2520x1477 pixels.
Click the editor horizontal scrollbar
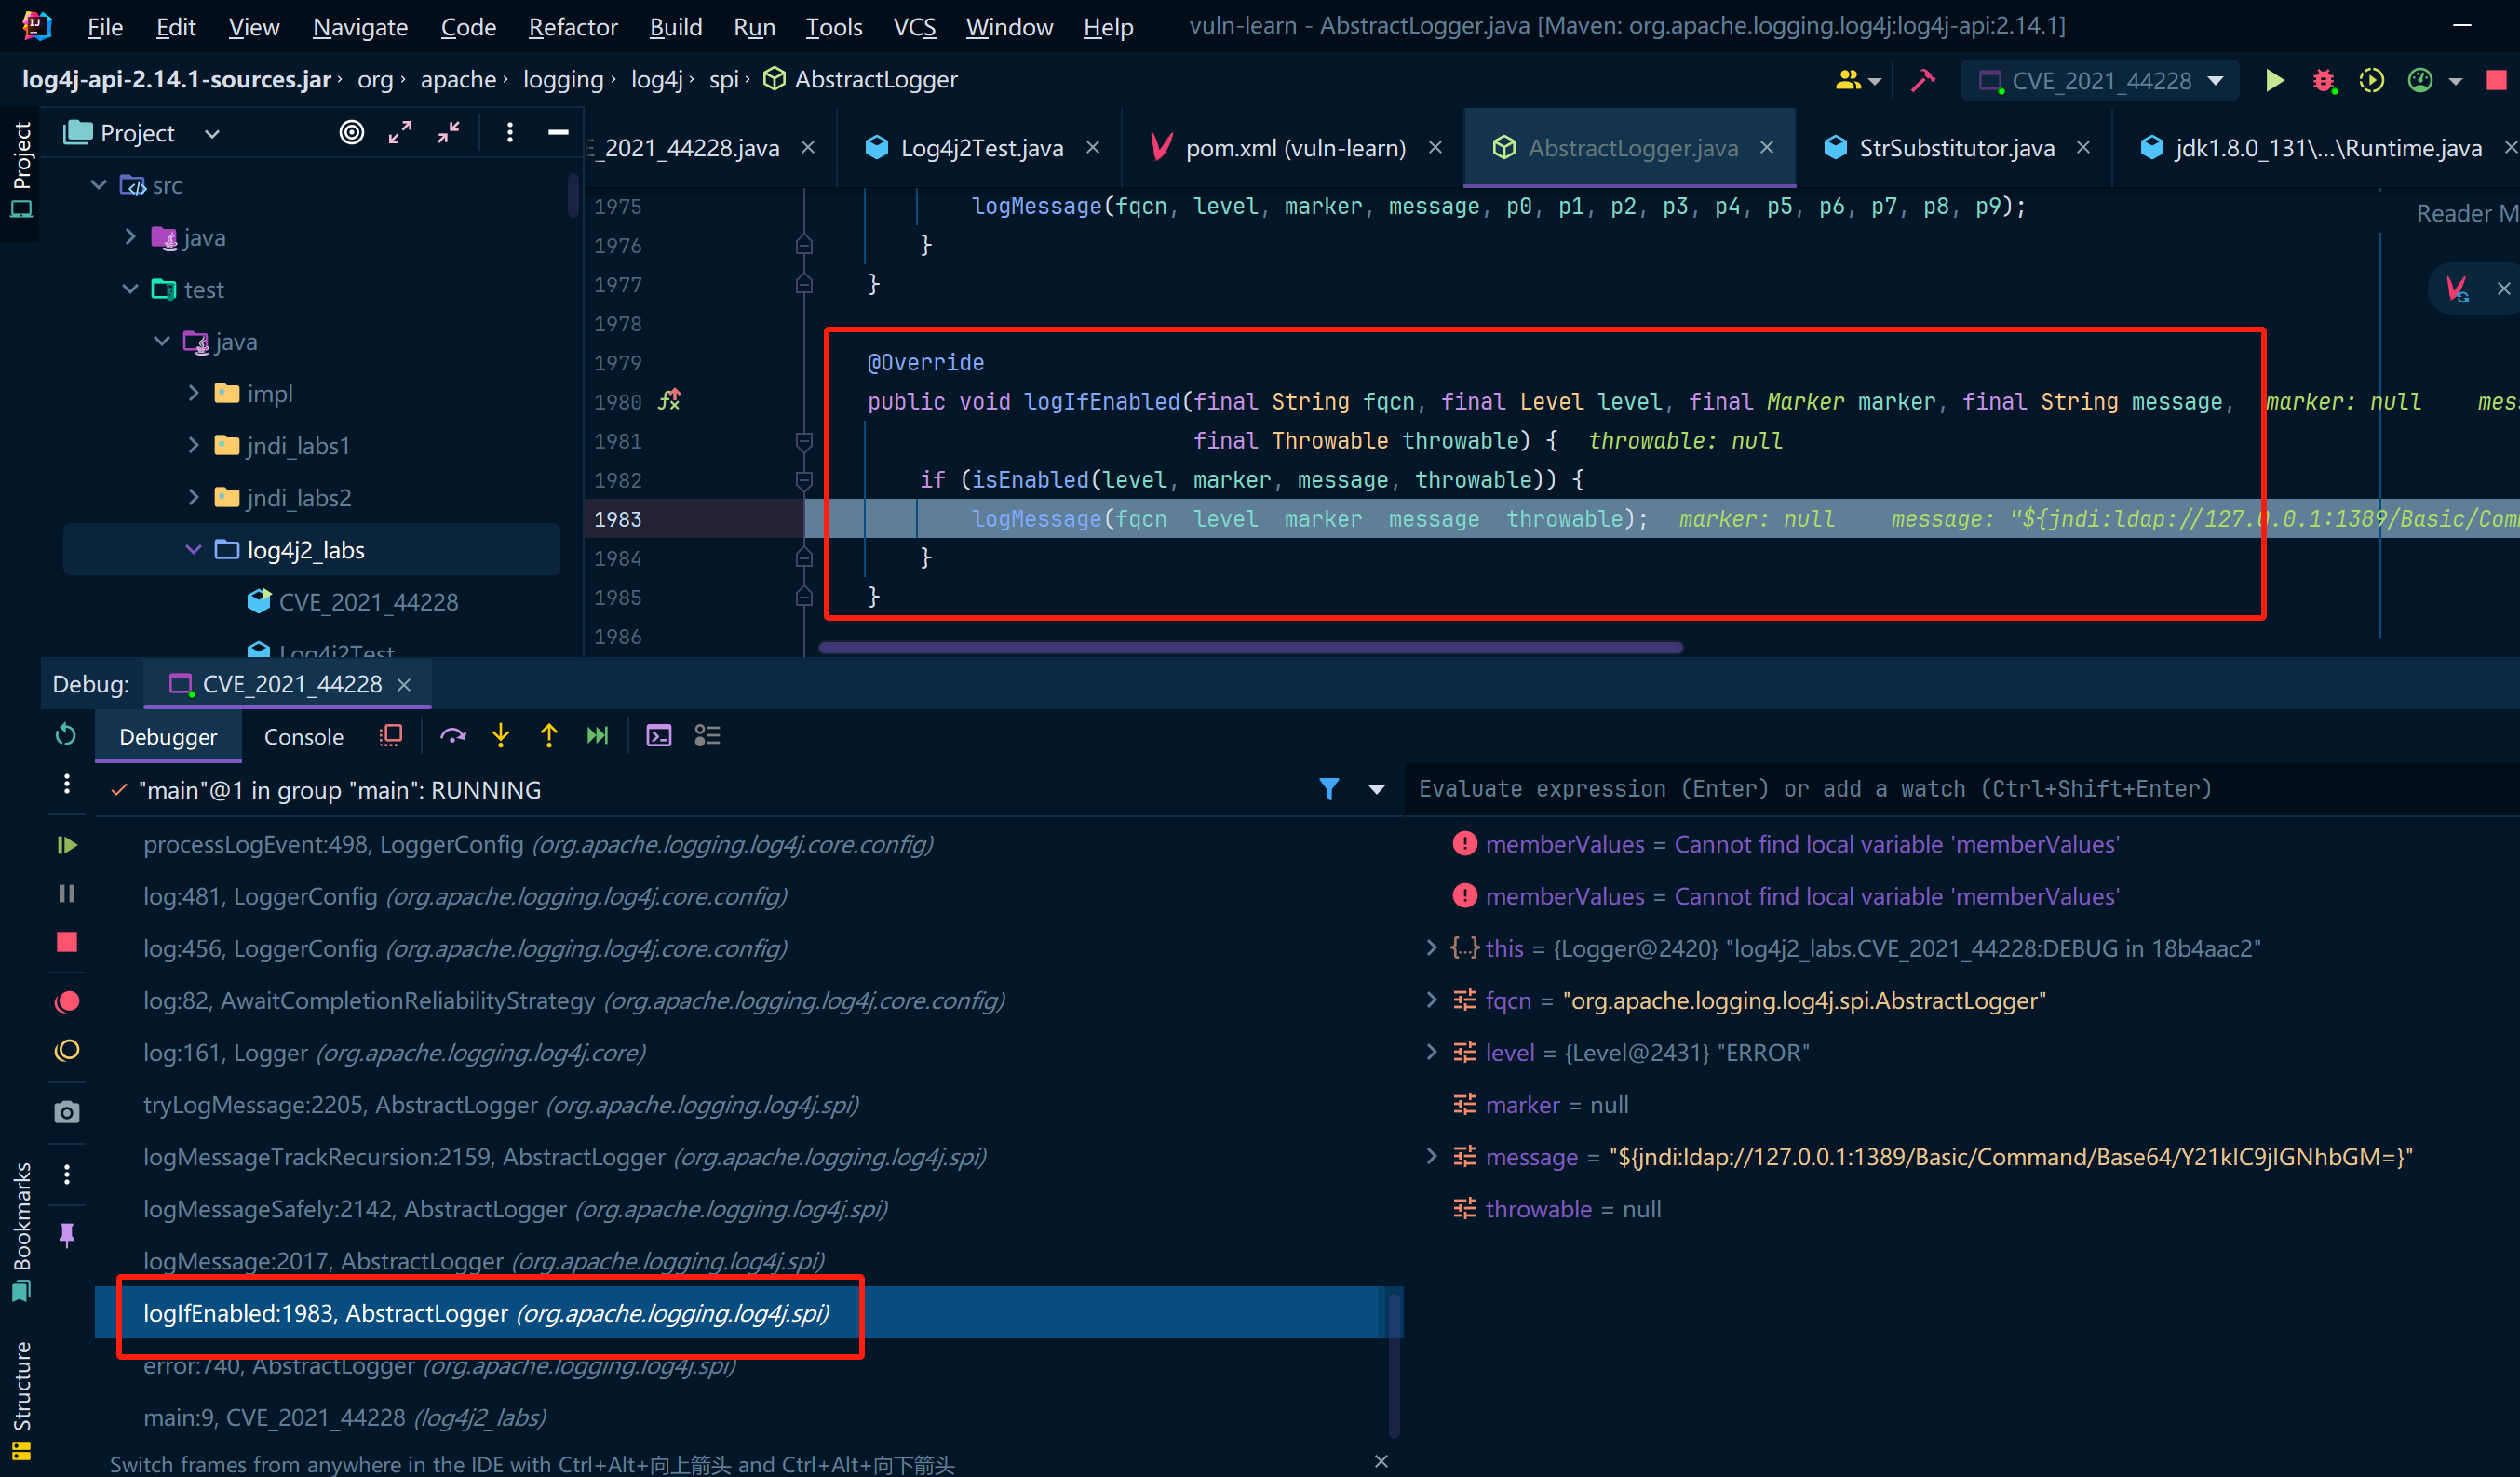[x=1250, y=647]
